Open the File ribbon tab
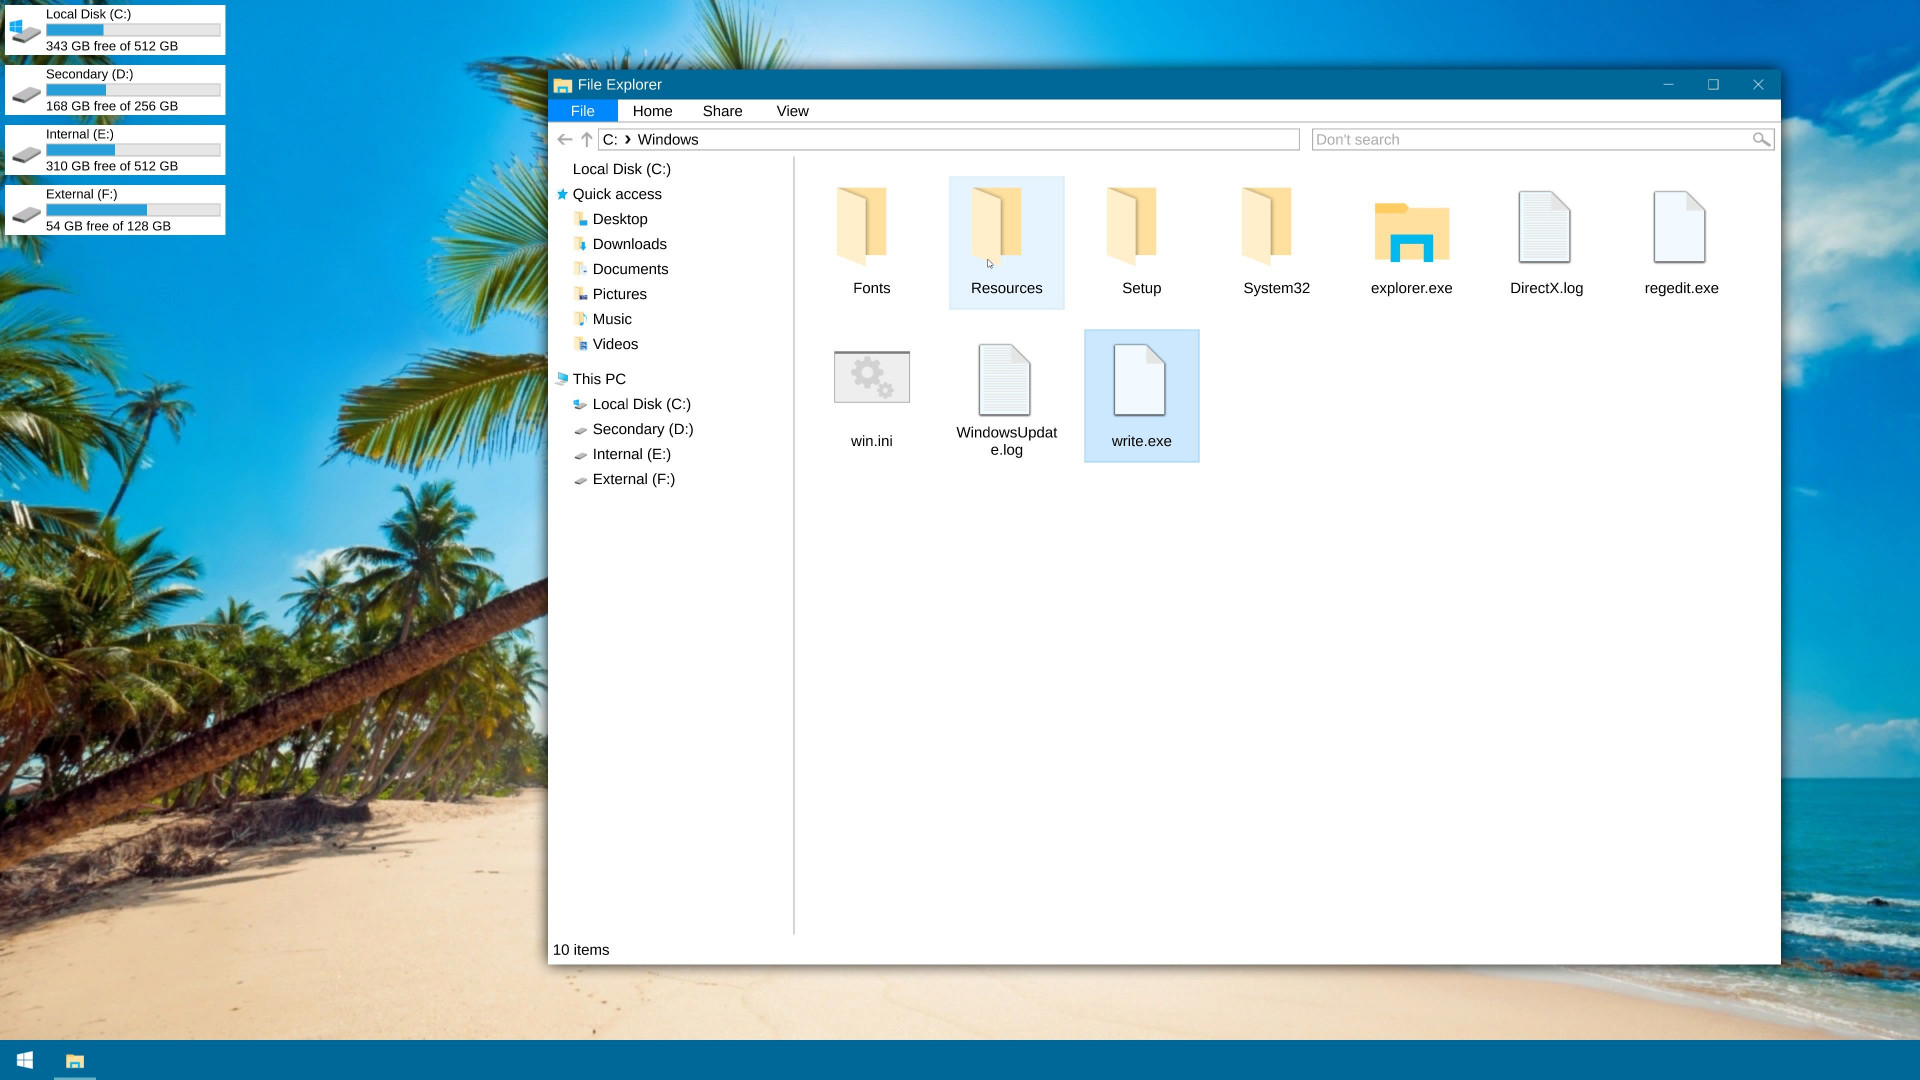This screenshot has height=1080, width=1920. [583, 111]
